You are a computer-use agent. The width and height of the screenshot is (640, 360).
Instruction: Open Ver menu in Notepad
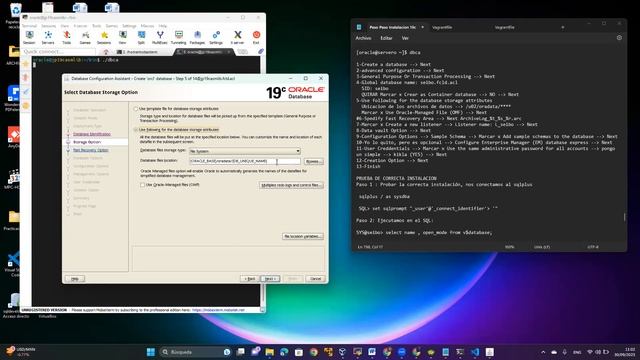pyautogui.click(x=405, y=38)
